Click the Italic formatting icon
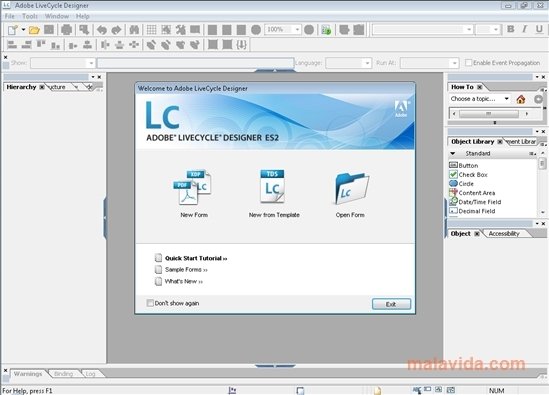 [524, 29]
